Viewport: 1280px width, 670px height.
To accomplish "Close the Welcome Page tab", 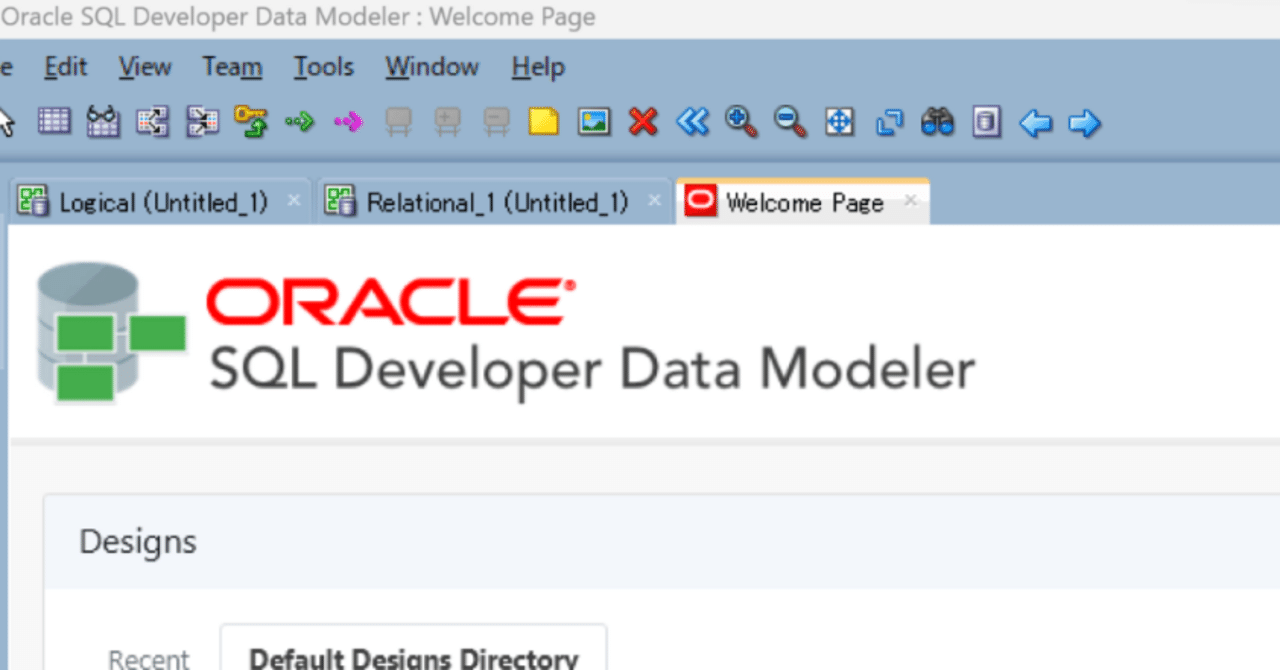I will click(x=910, y=201).
